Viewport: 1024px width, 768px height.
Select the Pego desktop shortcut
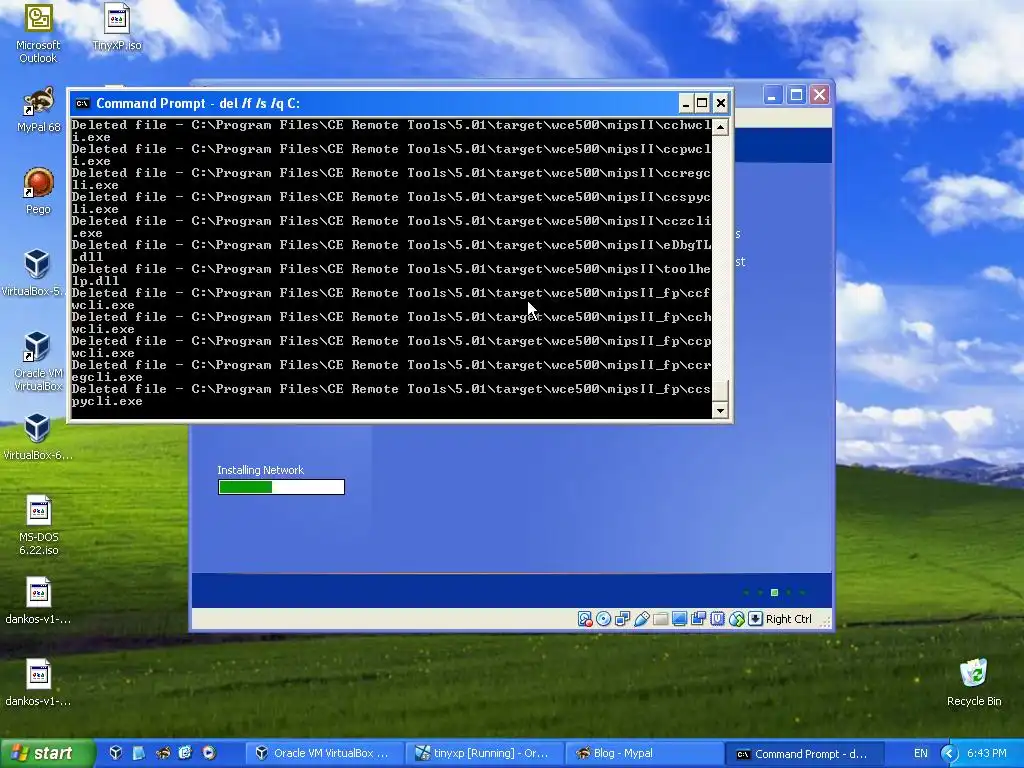click(38, 191)
